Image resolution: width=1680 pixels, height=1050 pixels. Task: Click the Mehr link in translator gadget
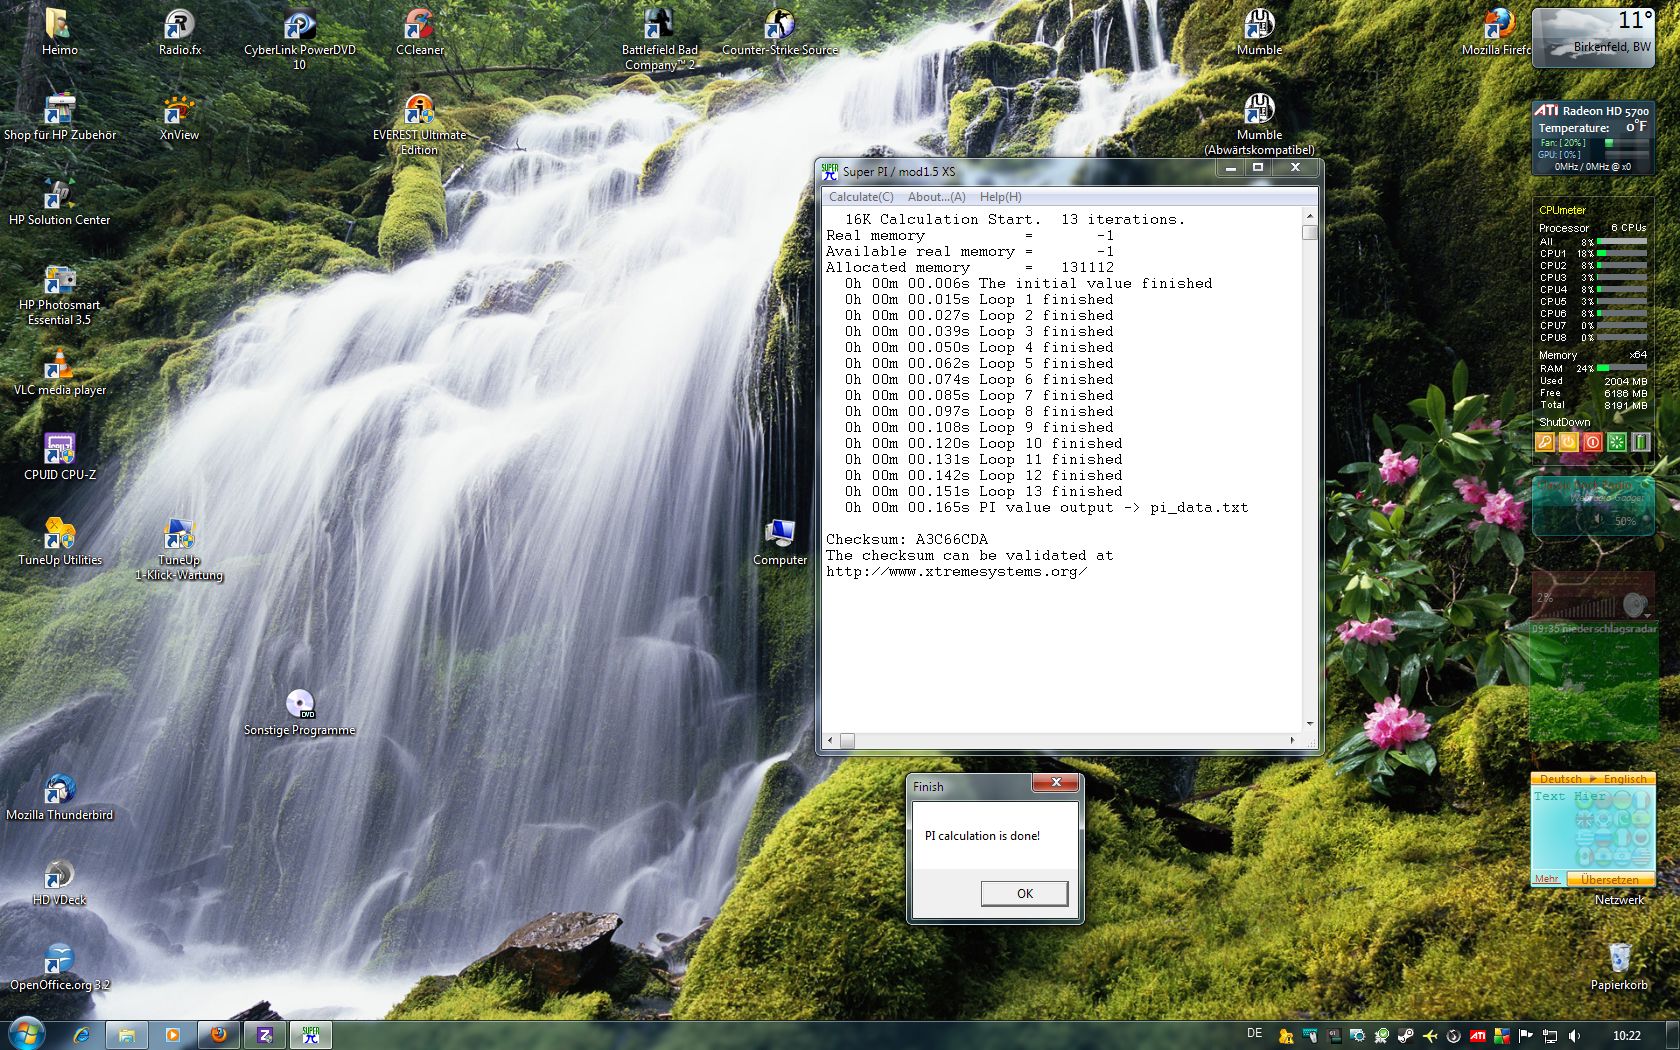click(x=1547, y=879)
